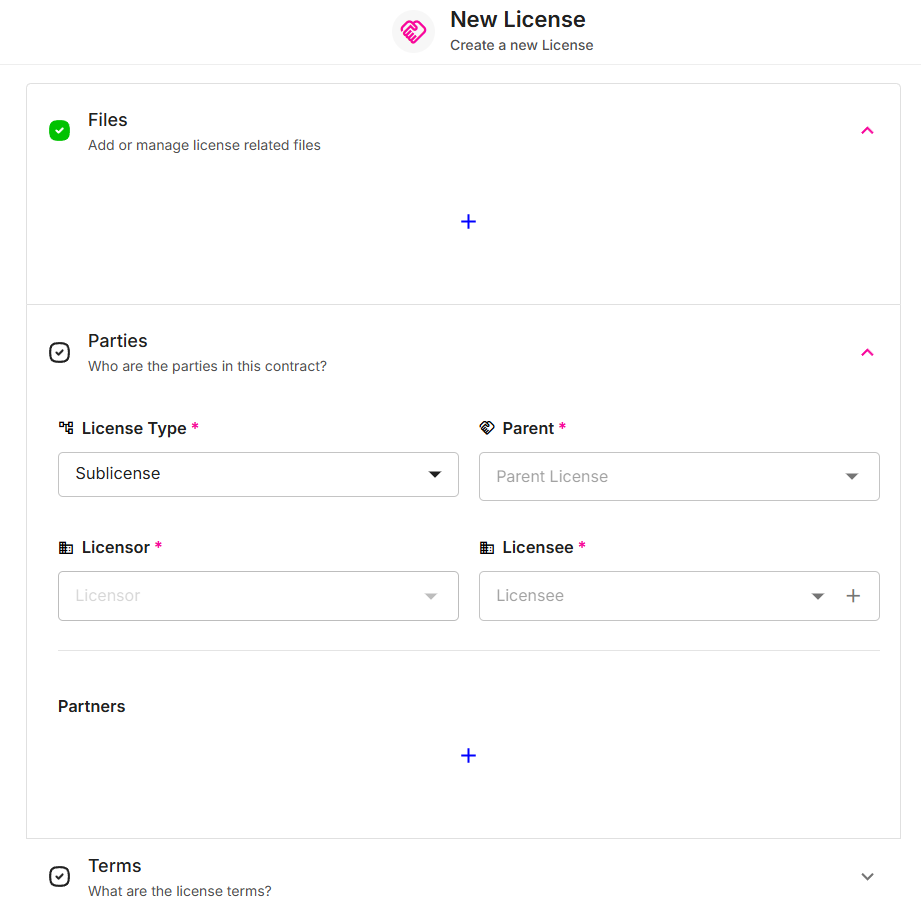Add a license file using the plus icon
Viewport: 921px width, 908px height.
pos(468,221)
